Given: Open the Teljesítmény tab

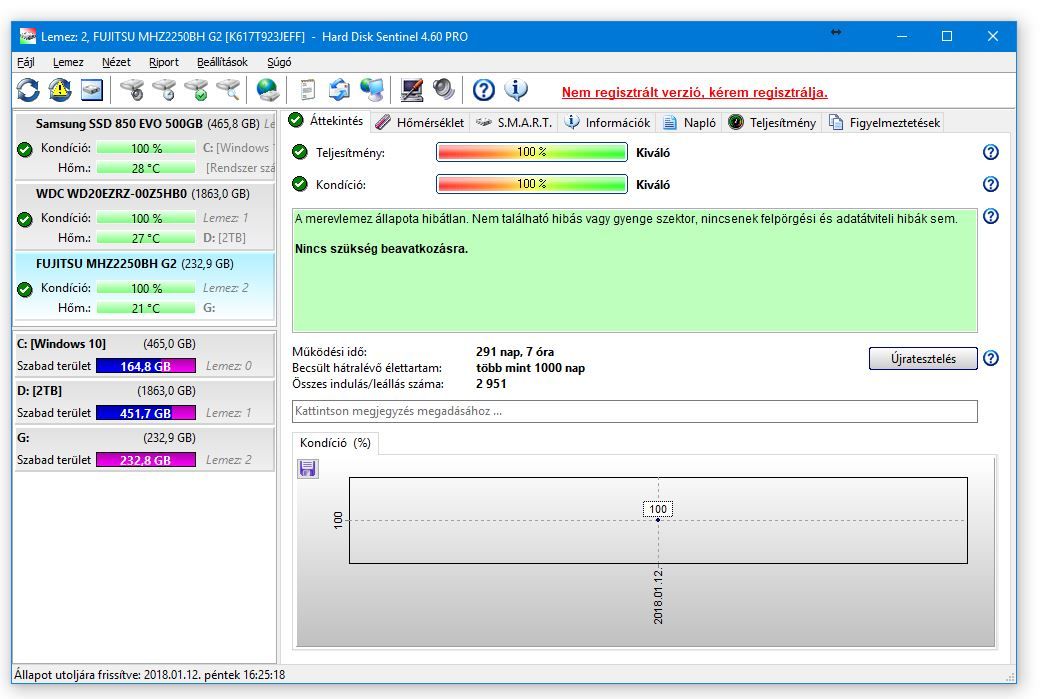Looking at the screenshot, I should 773,122.
